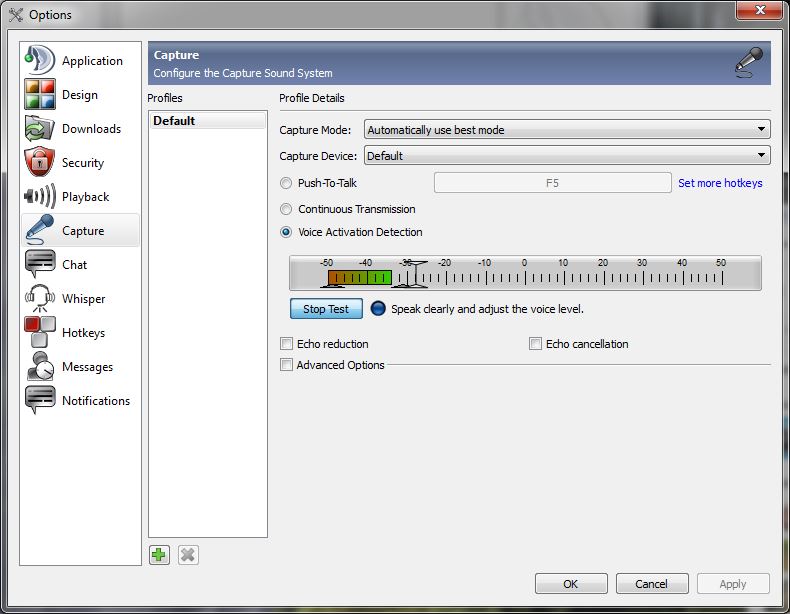Click the Whisper headset icon
The image size is (790, 614).
tap(39, 298)
